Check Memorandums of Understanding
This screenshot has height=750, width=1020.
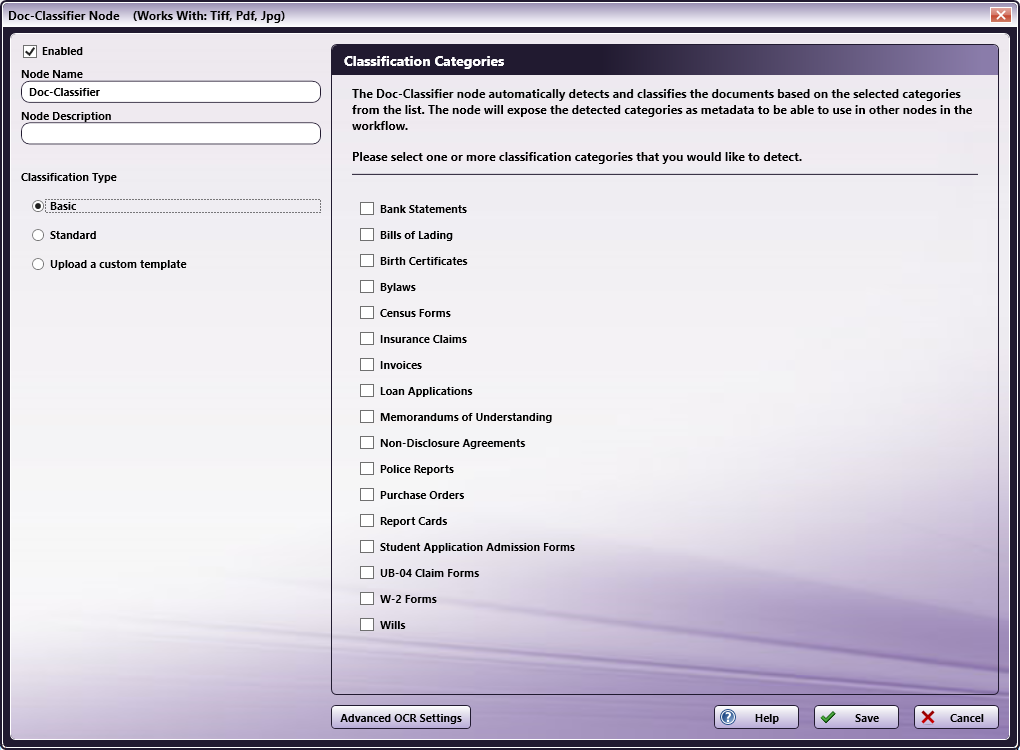click(367, 417)
